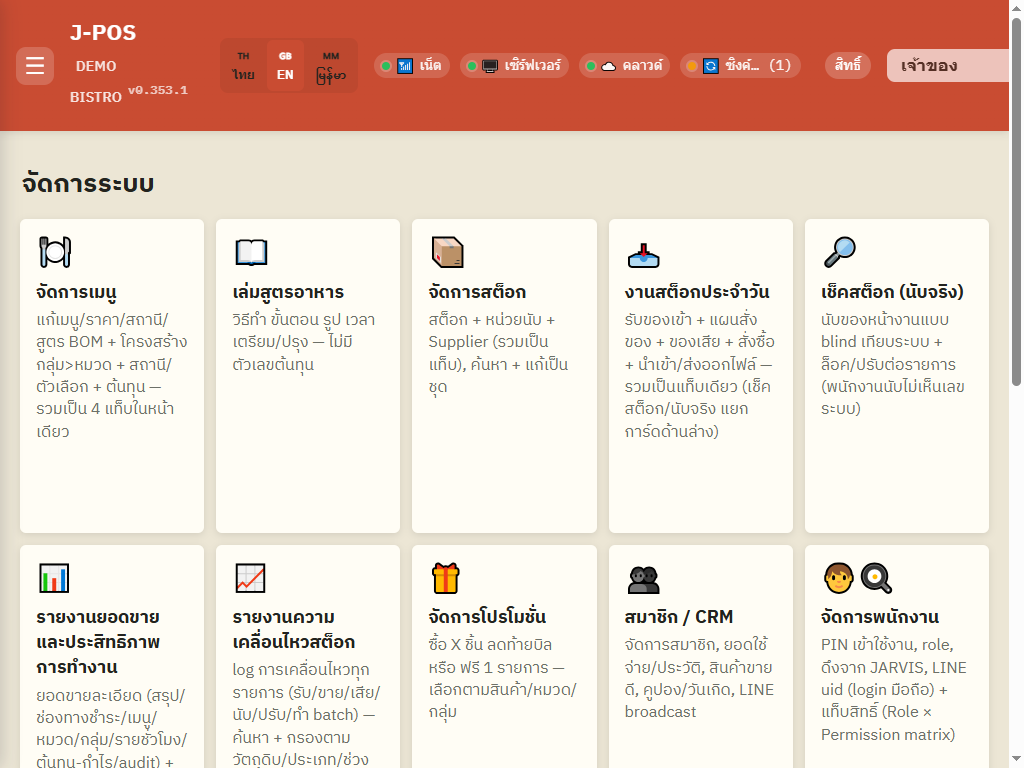
Task: Click the bar chart sales report icon
Action: (x=54, y=578)
